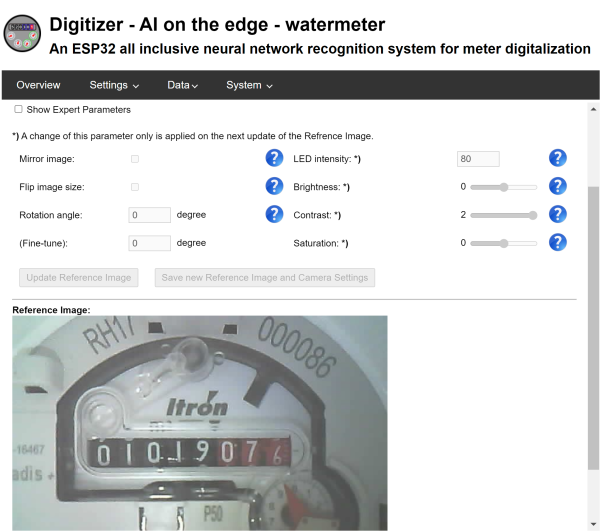Expand the System dropdown menu
Image resolution: width=600 pixels, height=531 pixels.
(x=249, y=85)
